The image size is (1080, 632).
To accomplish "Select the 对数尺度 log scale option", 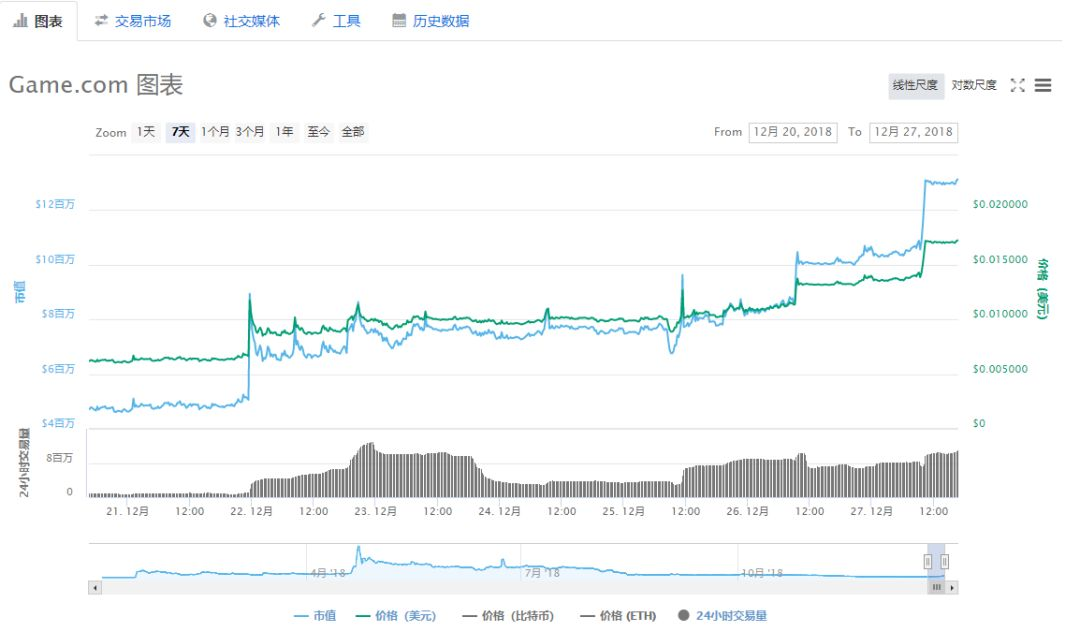I will coord(974,85).
